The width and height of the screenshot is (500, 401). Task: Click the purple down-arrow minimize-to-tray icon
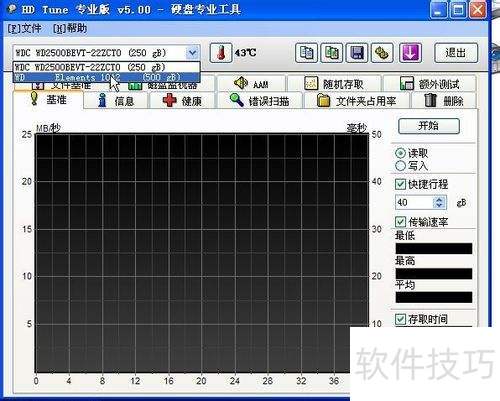[x=410, y=53]
